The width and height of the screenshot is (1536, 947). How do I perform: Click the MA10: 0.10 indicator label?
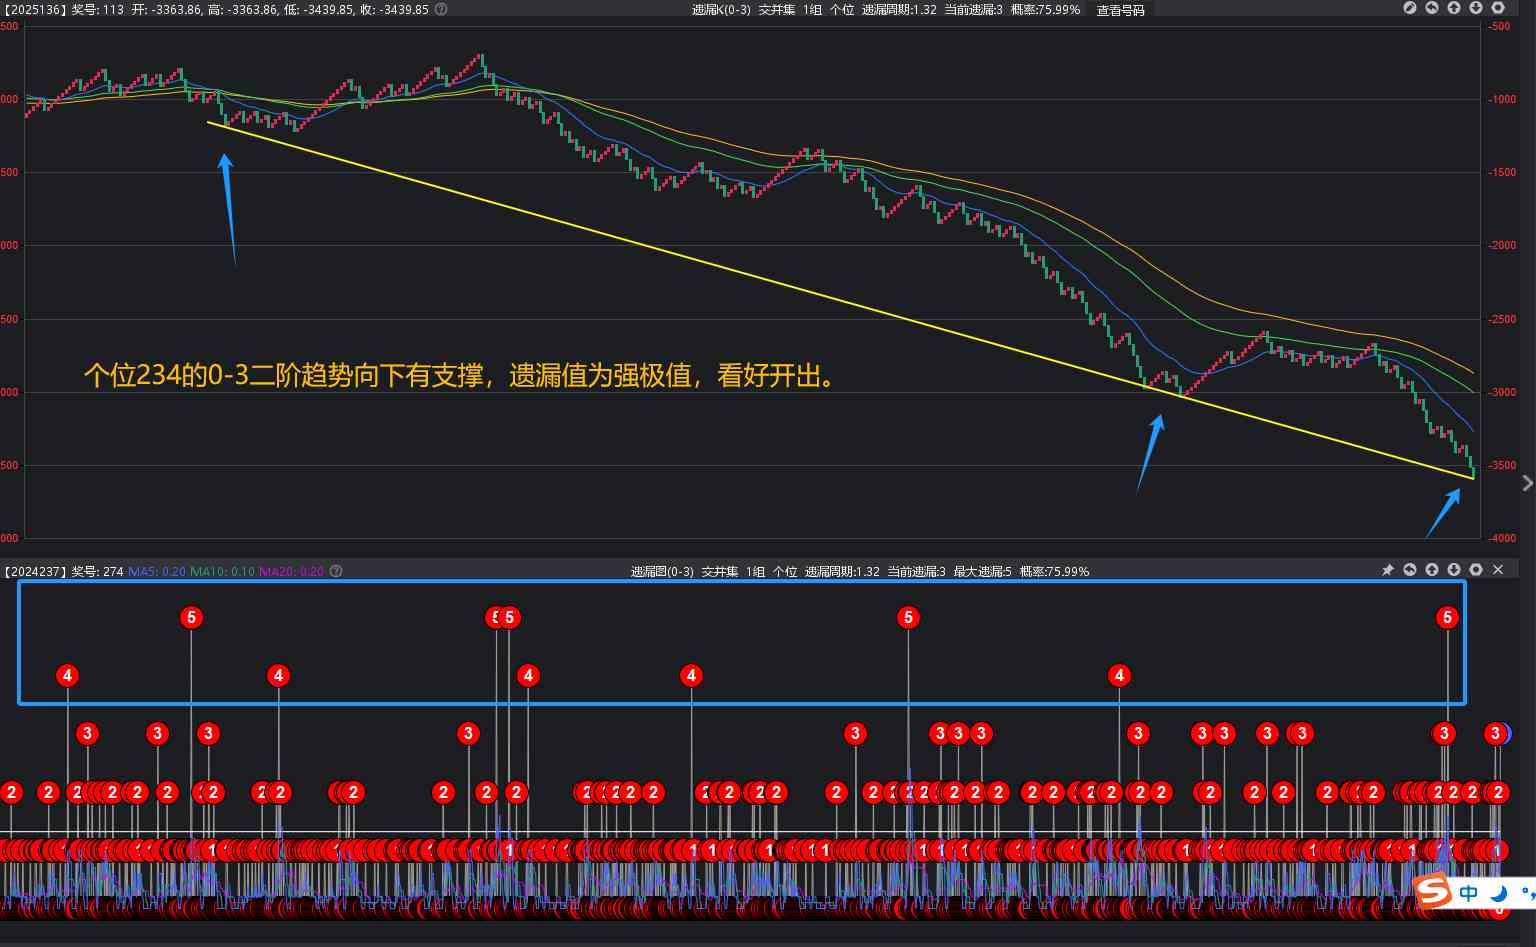click(x=222, y=571)
